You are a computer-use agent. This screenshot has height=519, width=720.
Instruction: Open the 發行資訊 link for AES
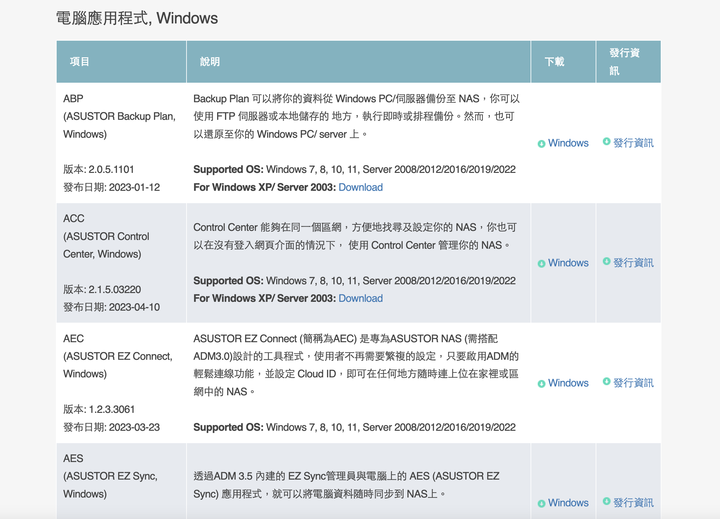click(x=633, y=503)
